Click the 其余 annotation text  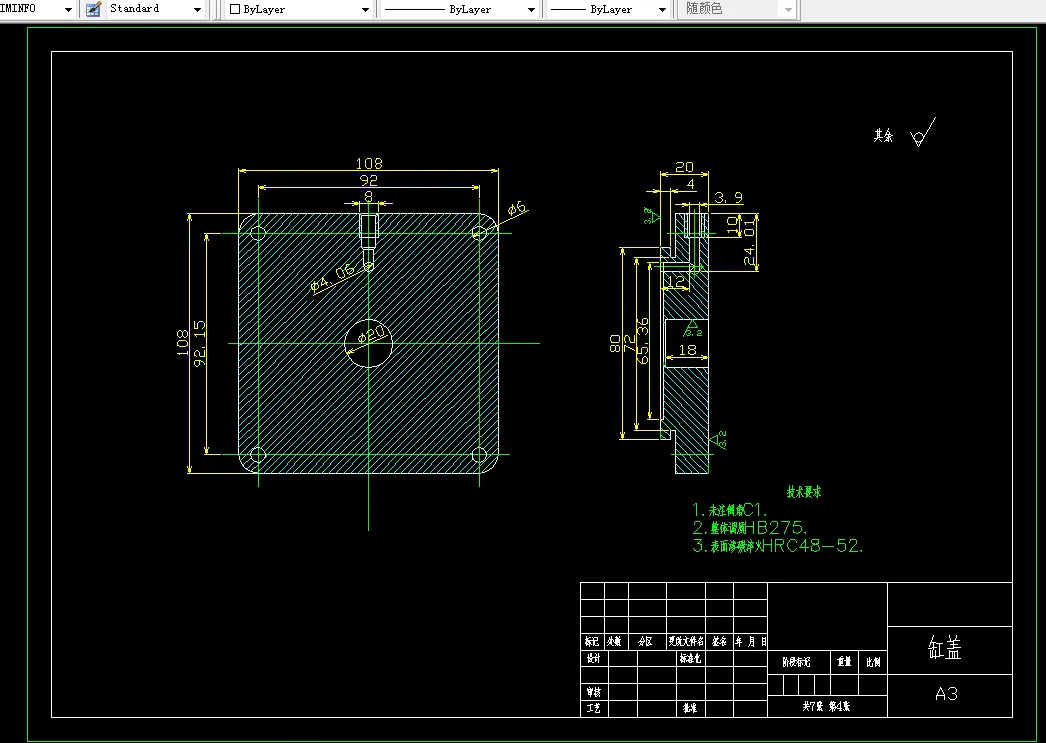tap(883, 135)
